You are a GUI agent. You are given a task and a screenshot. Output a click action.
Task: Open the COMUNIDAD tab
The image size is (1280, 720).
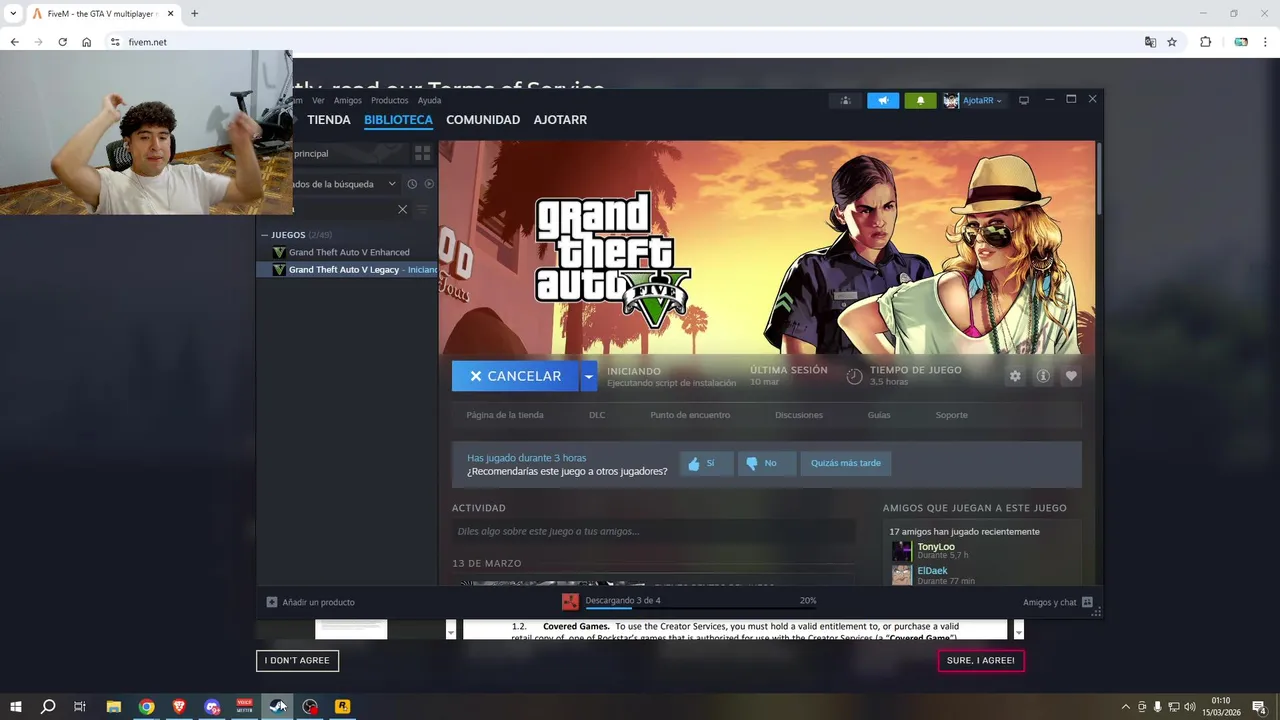click(483, 120)
